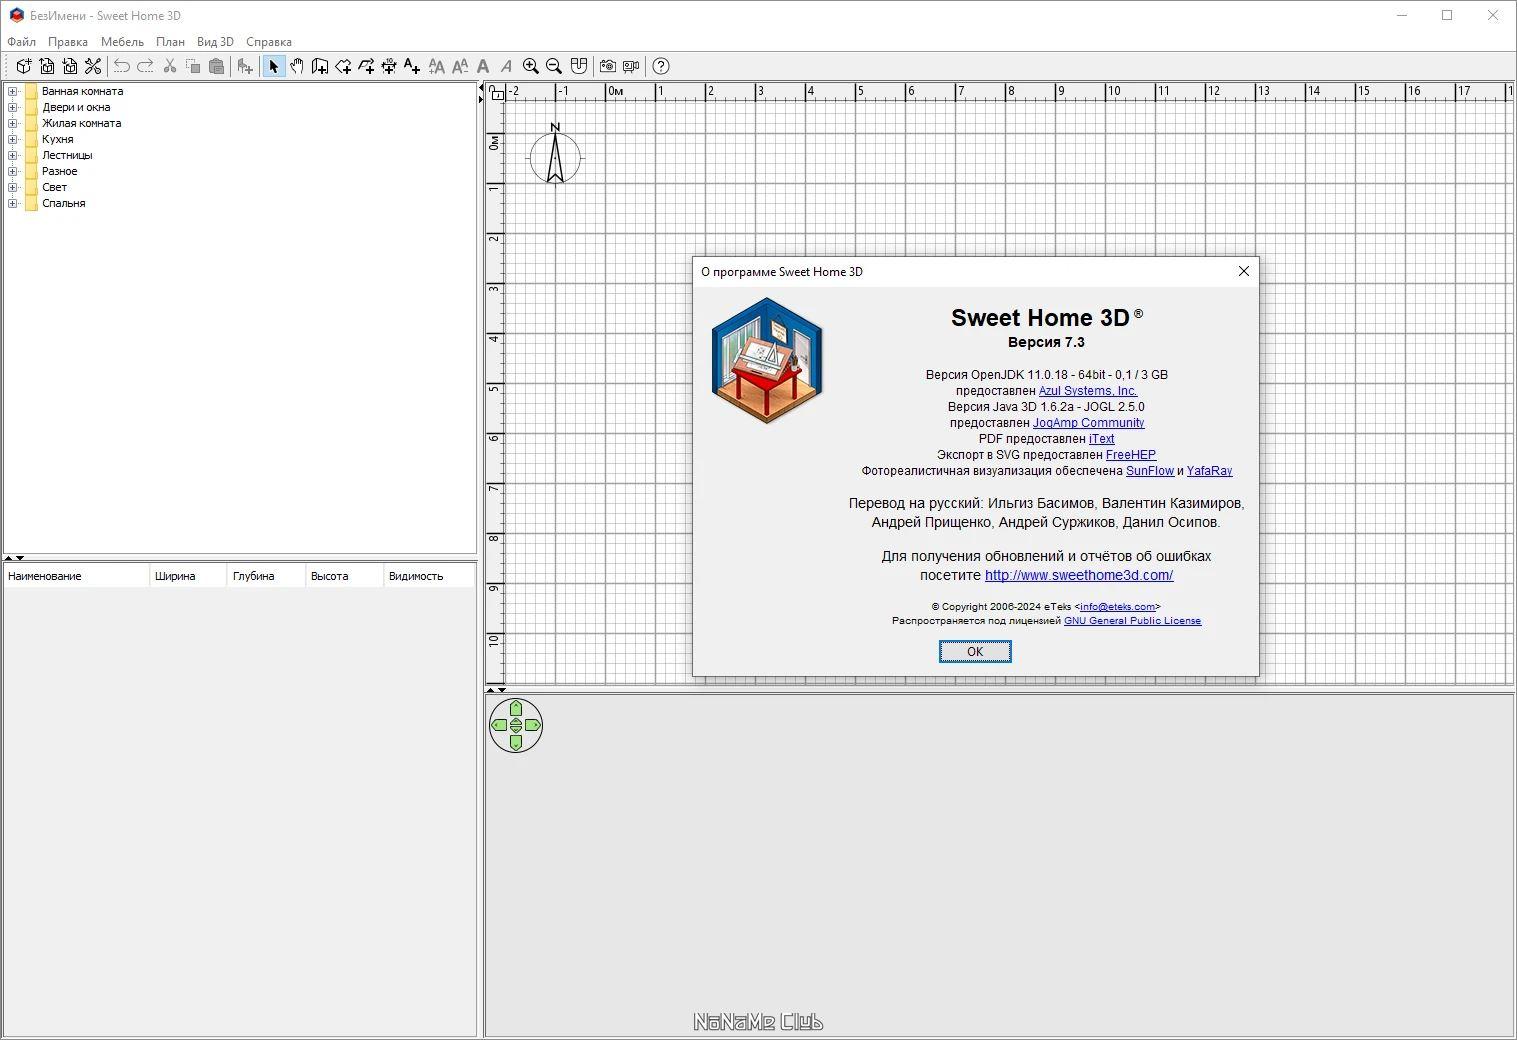Click the Open home toolbar icon
1517x1040 pixels.
(x=47, y=66)
